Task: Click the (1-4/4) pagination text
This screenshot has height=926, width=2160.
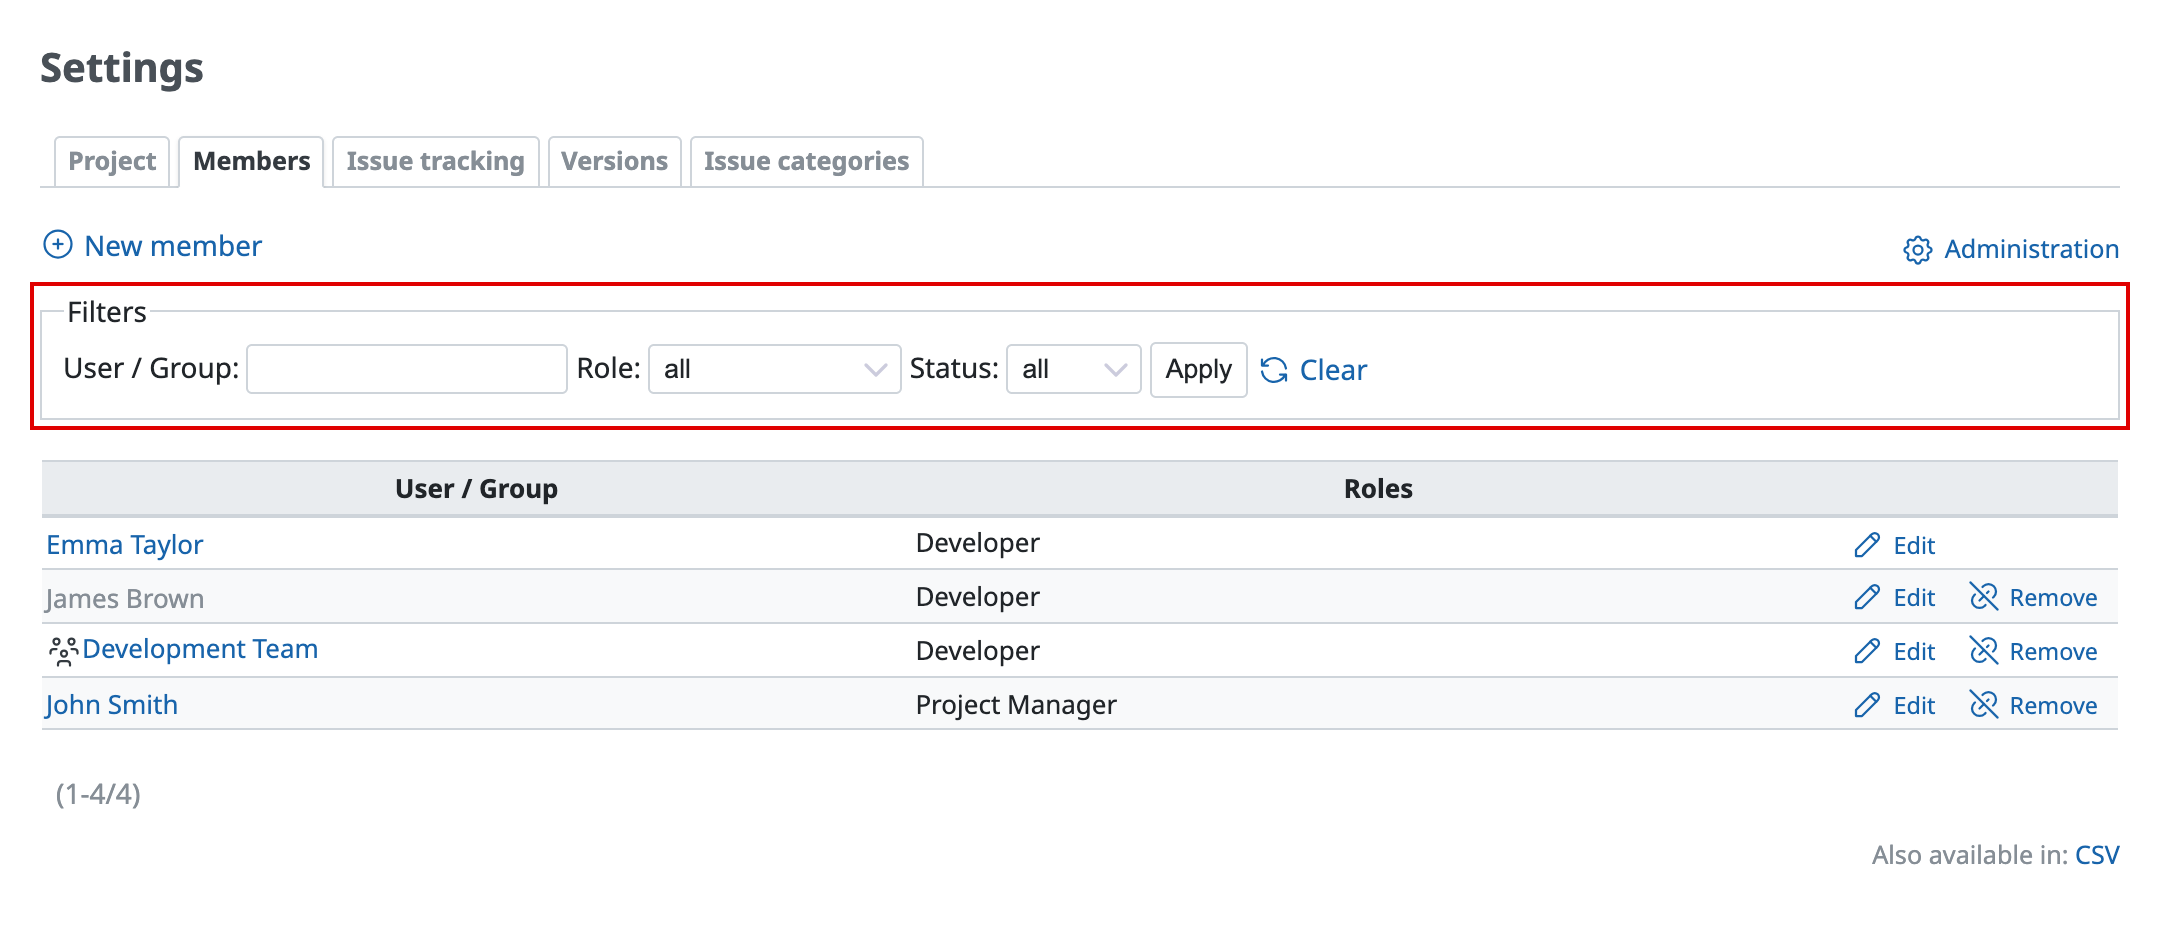Action: pyautogui.click(x=98, y=794)
